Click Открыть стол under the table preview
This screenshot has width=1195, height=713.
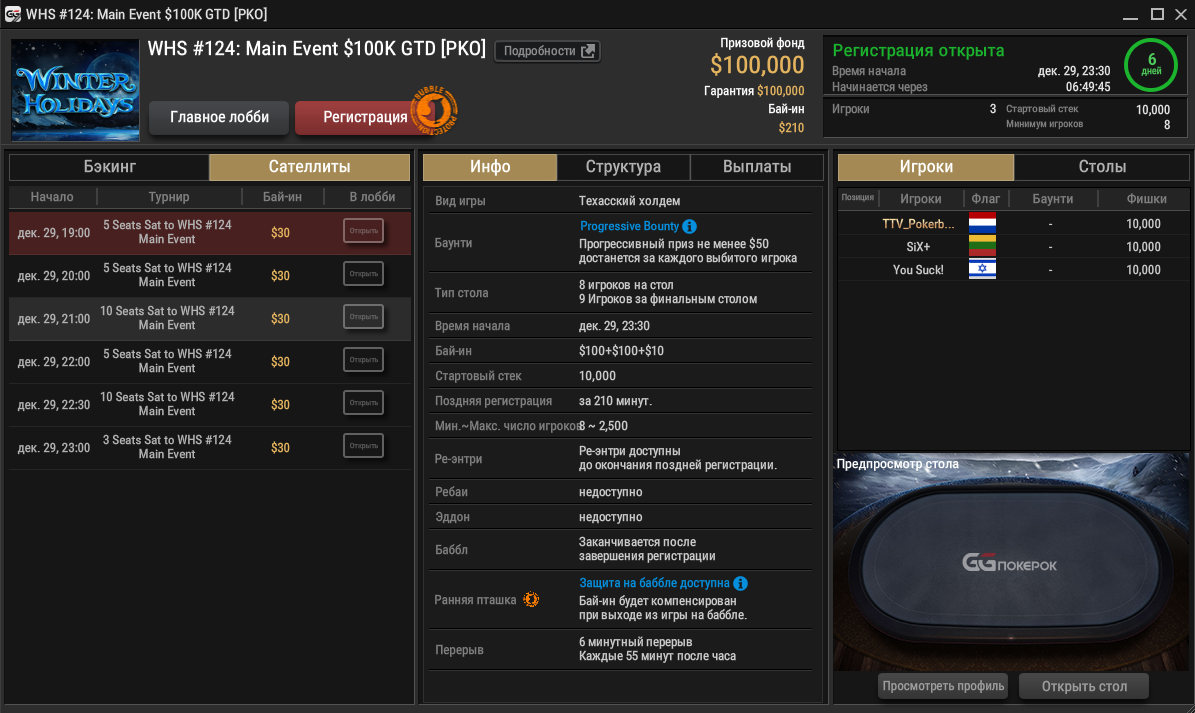click(x=1083, y=686)
